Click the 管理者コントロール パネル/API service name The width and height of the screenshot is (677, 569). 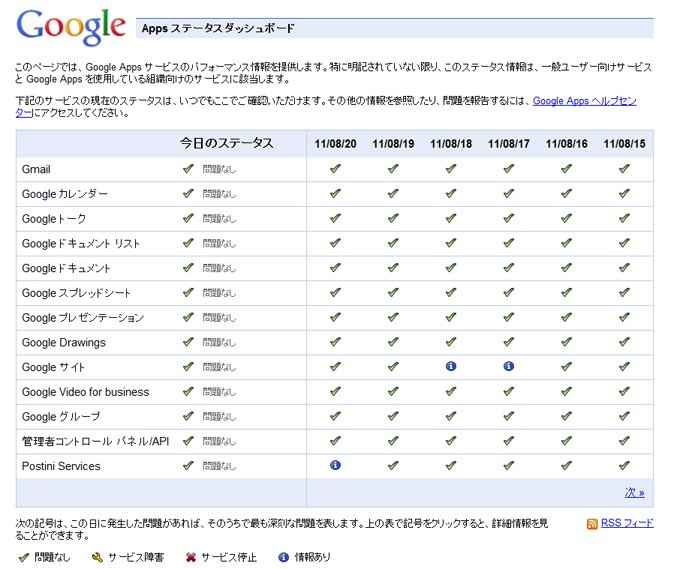click(95, 441)
